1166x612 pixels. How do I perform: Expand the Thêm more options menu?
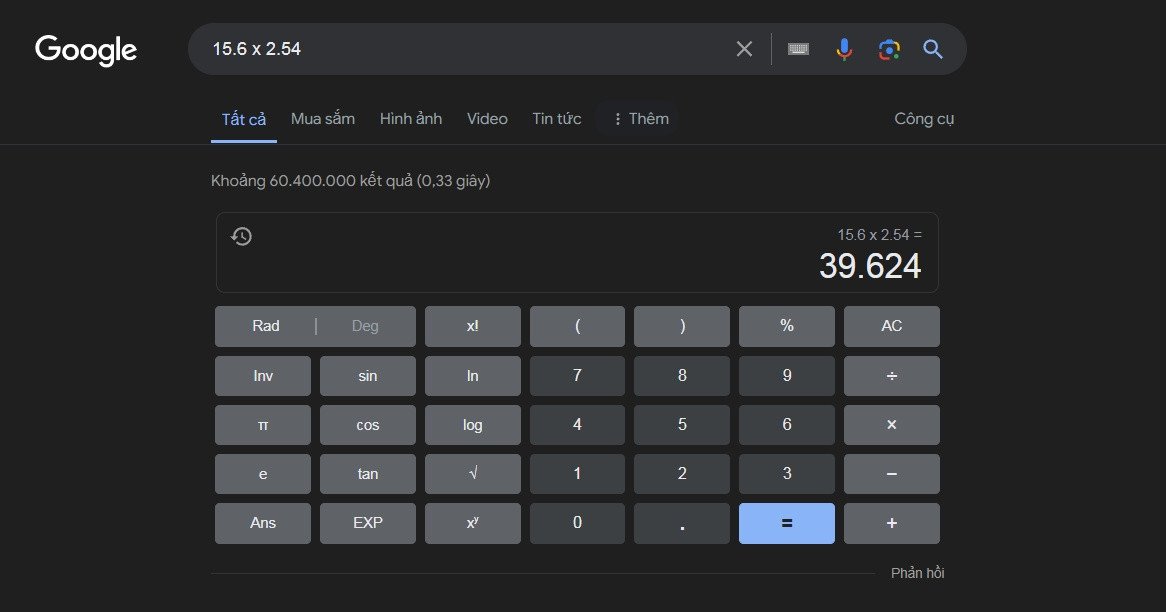pos(639,119)
